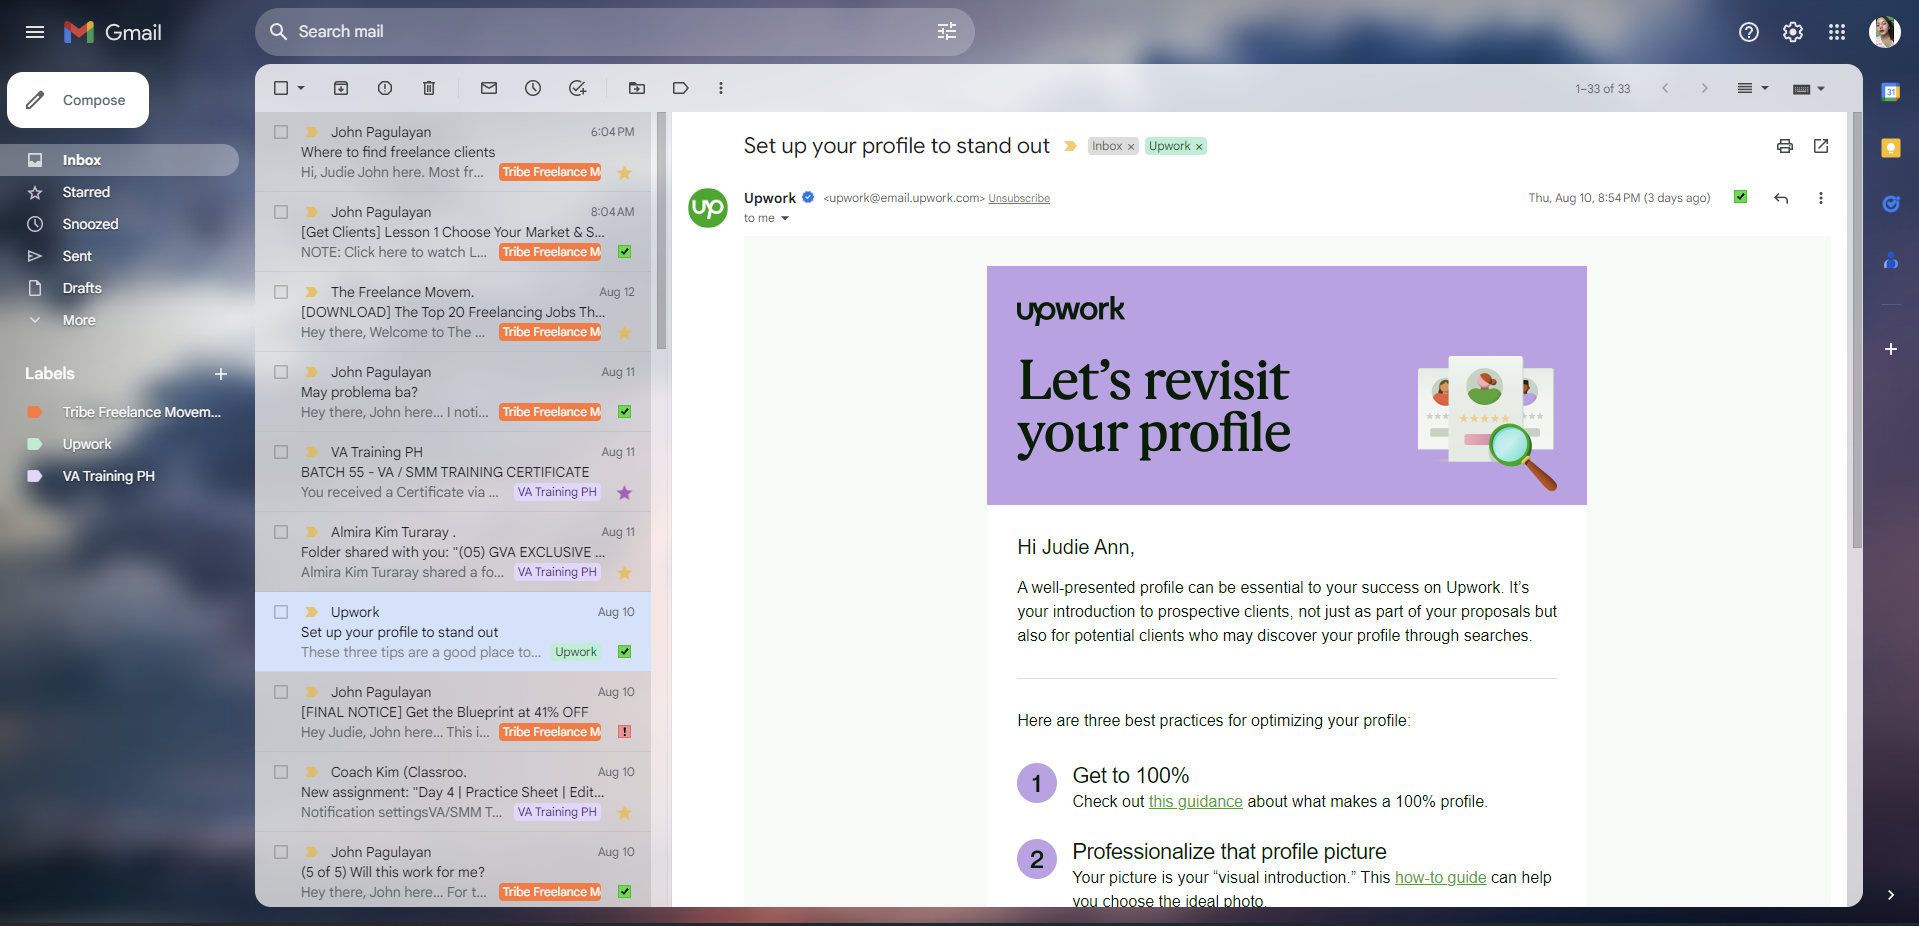
Task: Toggle the green check on opened message header
Action: (1741, 197)
